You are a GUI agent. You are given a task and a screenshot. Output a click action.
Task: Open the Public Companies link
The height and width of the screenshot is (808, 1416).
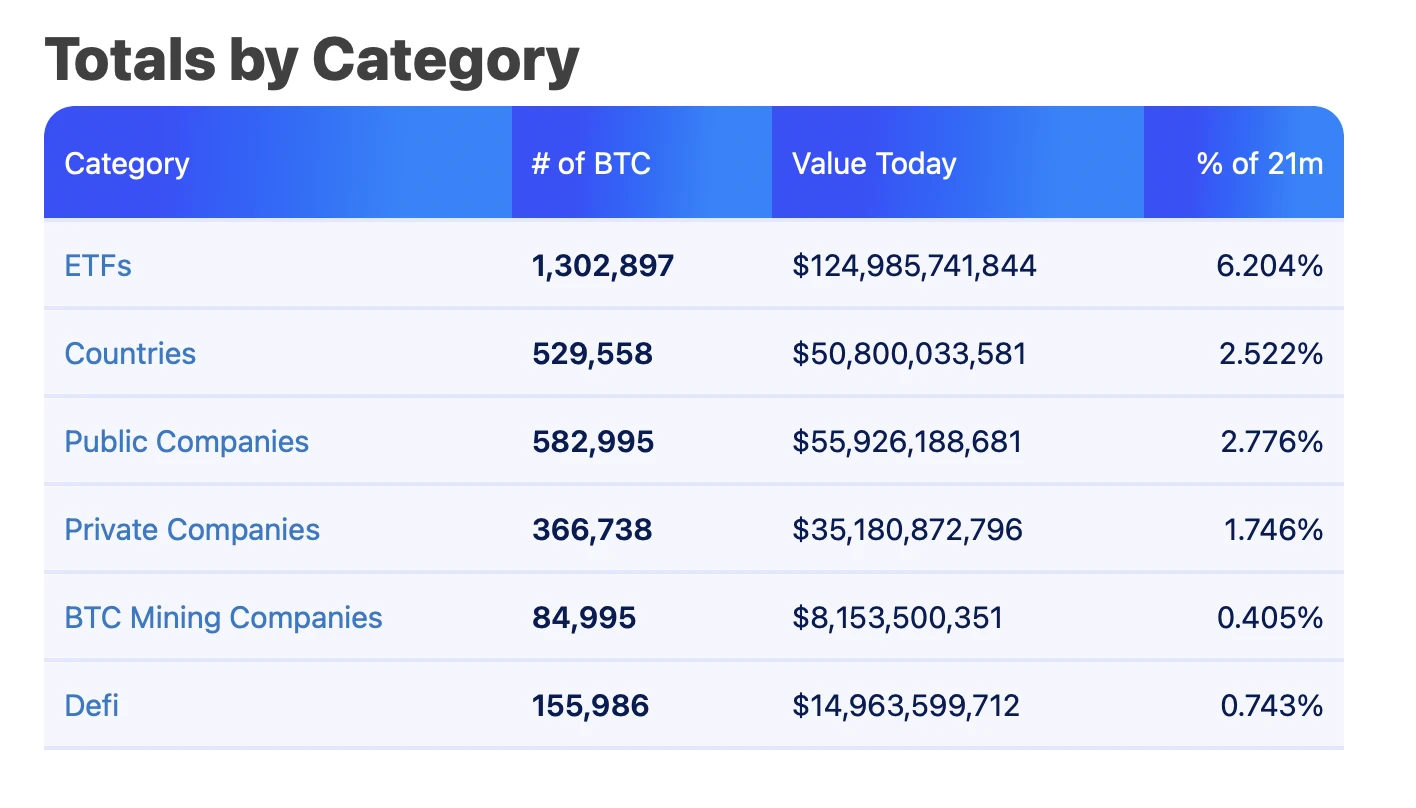click(186, 442)
